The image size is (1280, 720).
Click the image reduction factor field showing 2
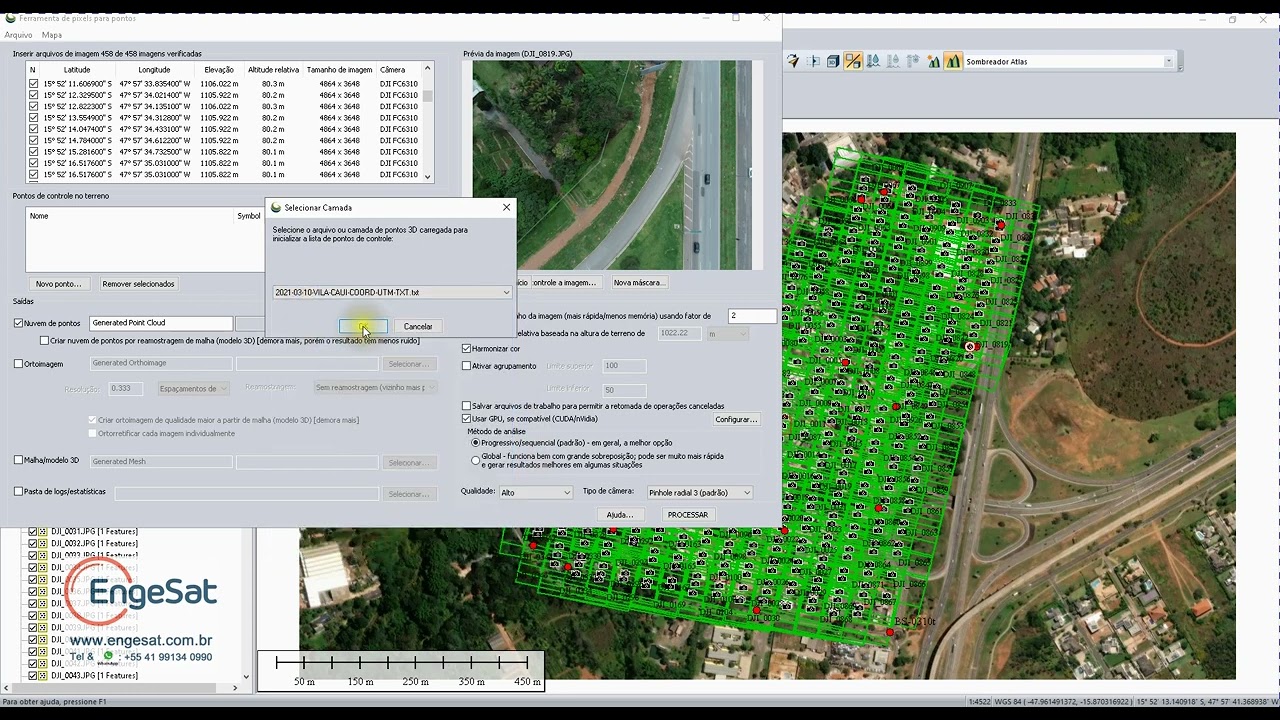(752, 316)
